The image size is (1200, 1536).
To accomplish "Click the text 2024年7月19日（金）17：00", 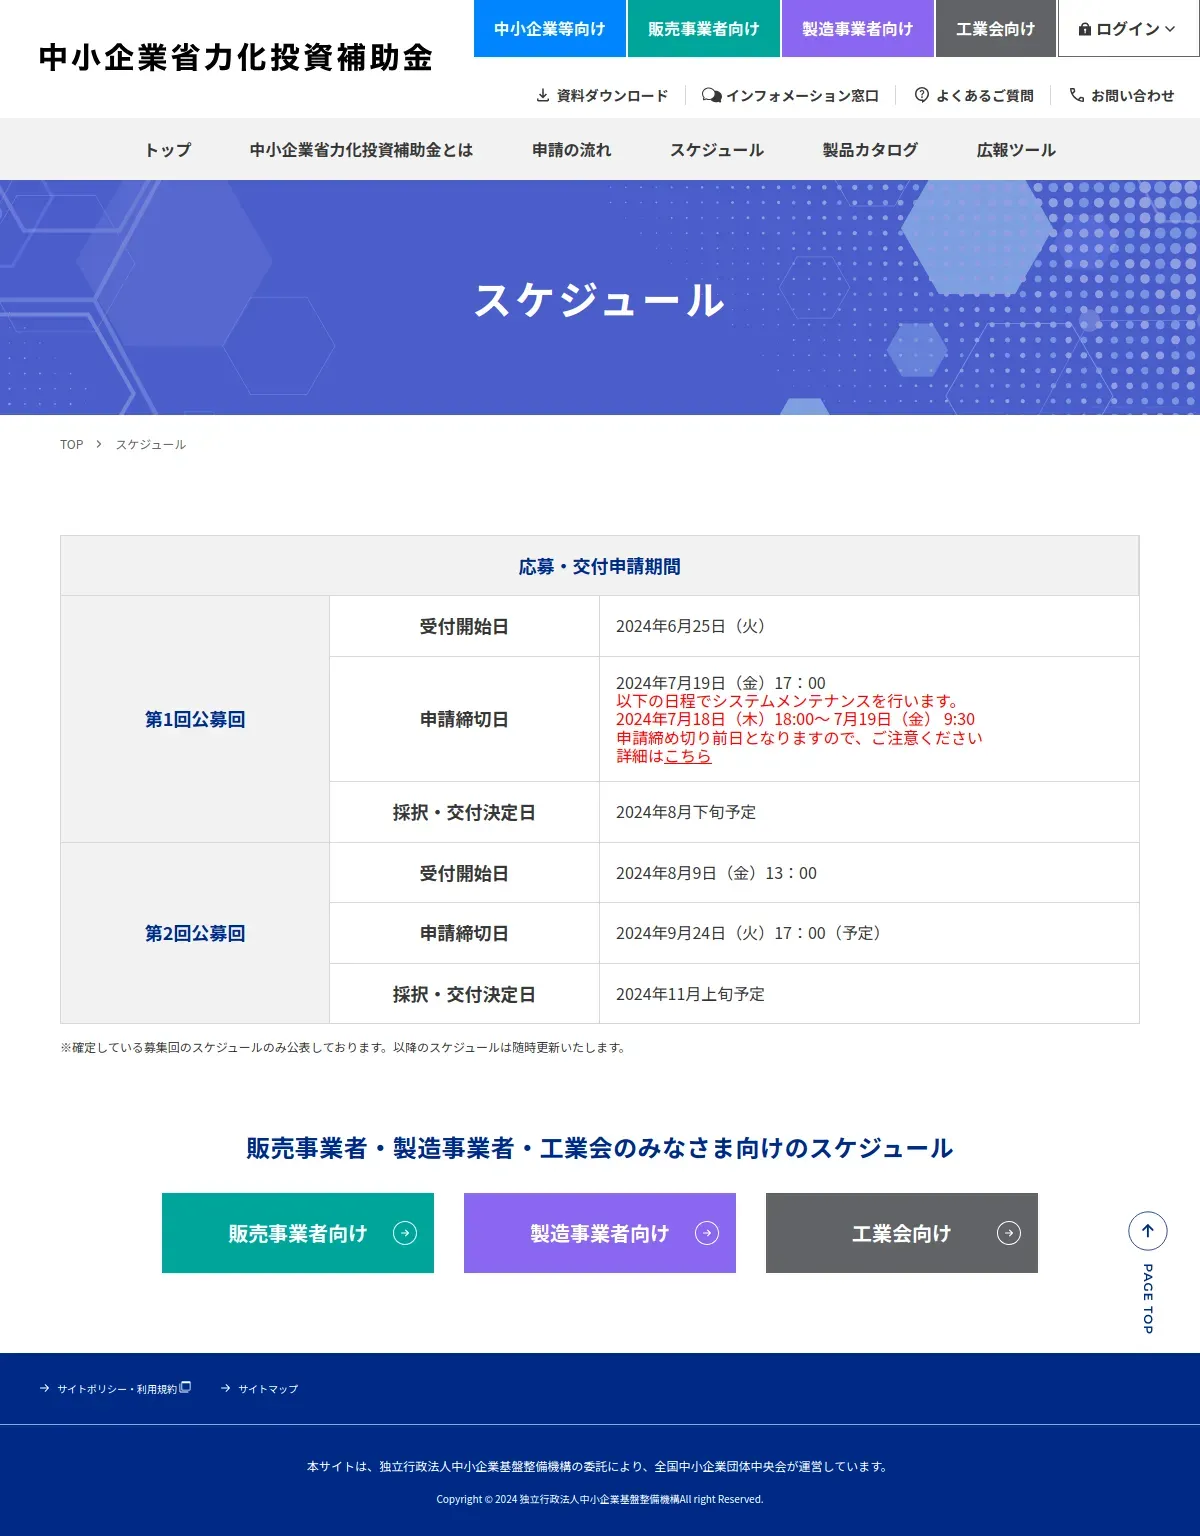I will (x=721, y=683).
